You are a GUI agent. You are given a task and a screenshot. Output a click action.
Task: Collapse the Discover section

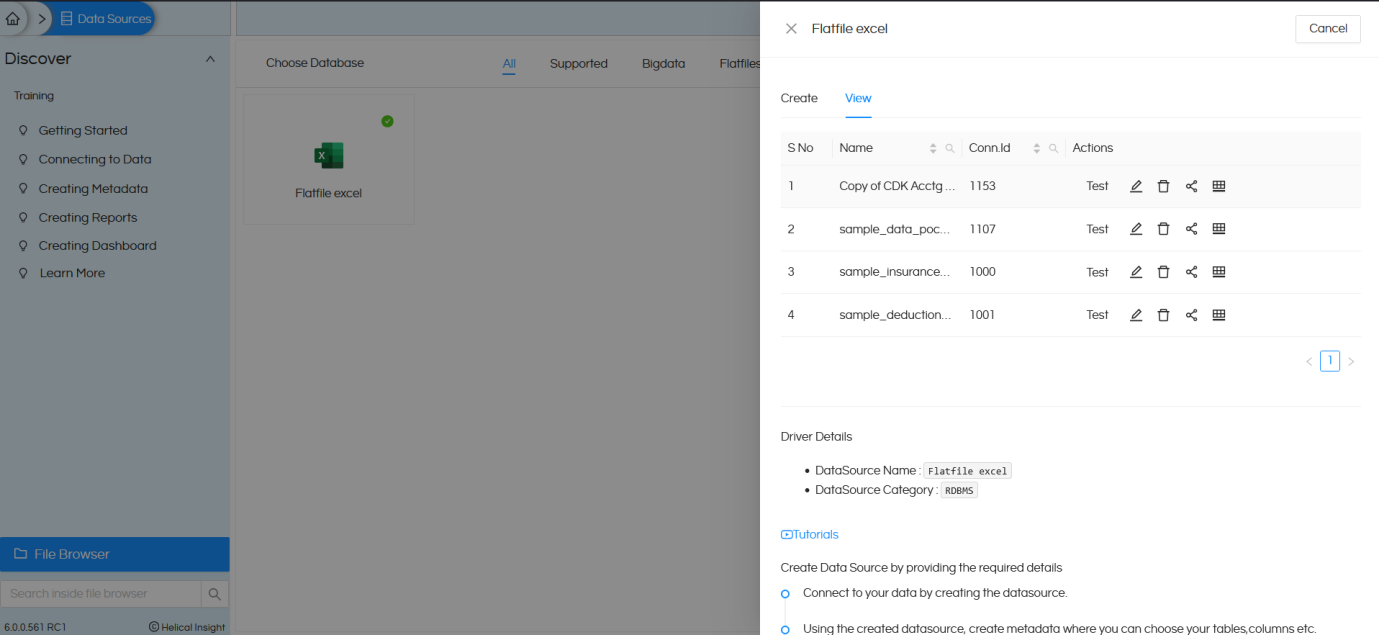coord(210,59)
